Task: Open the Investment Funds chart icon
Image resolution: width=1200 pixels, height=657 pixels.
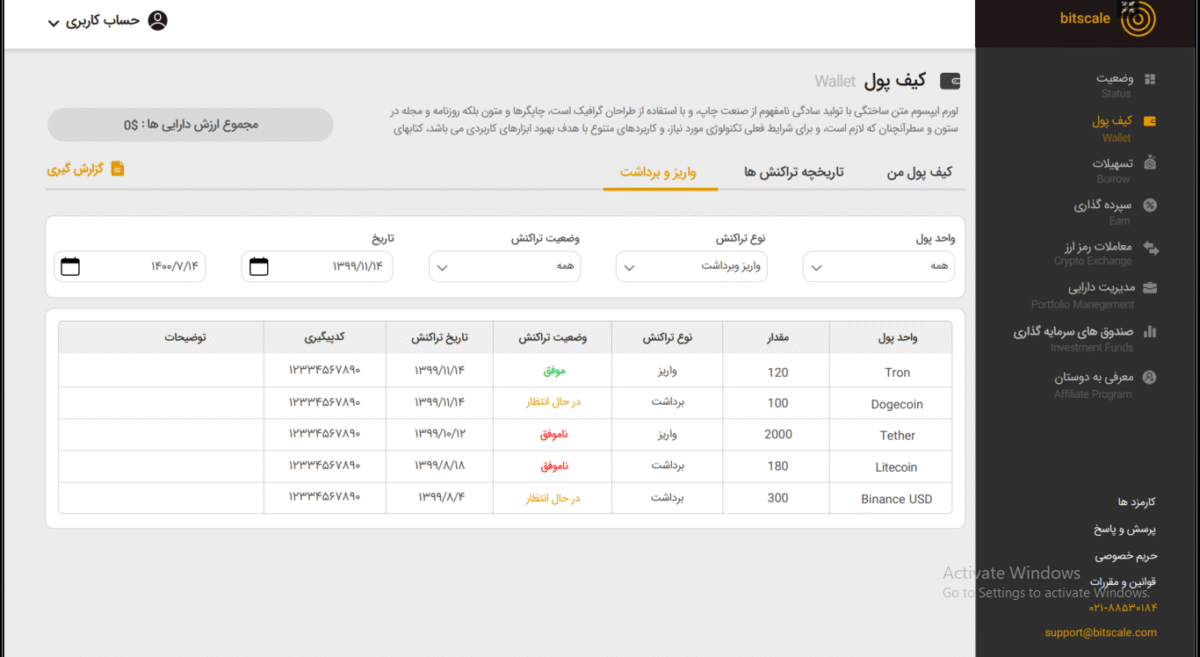Action: 1149,332
